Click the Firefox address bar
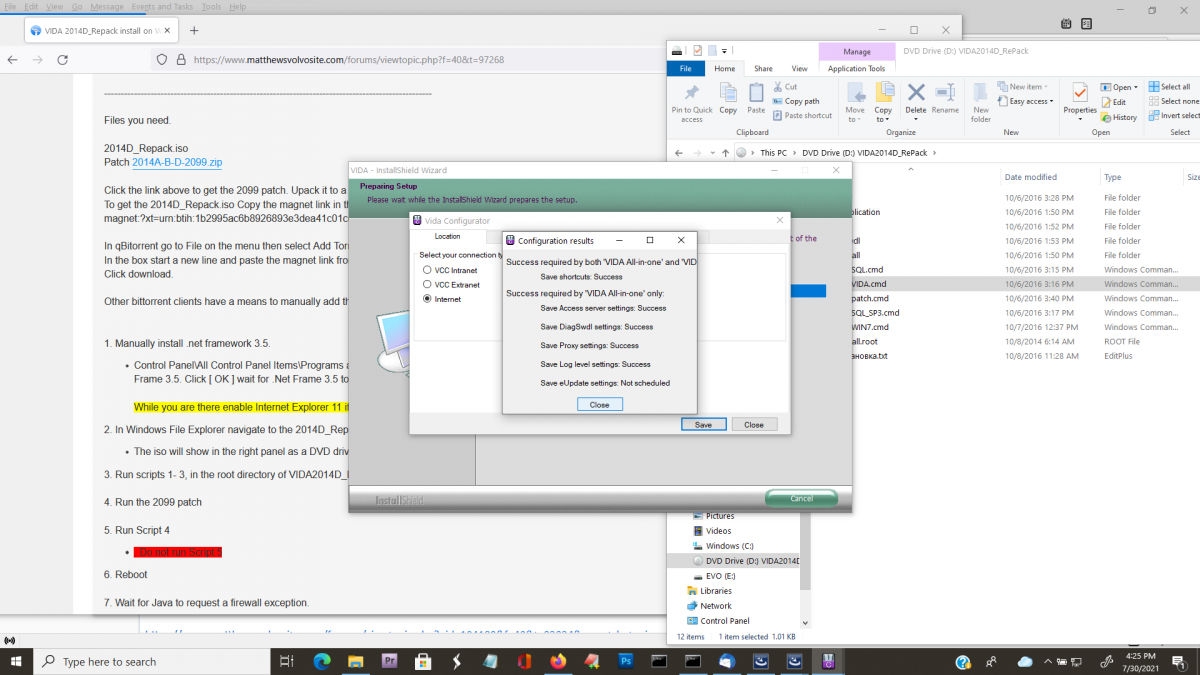This screenshot has height=675, width=1200. tap(350, 59)
